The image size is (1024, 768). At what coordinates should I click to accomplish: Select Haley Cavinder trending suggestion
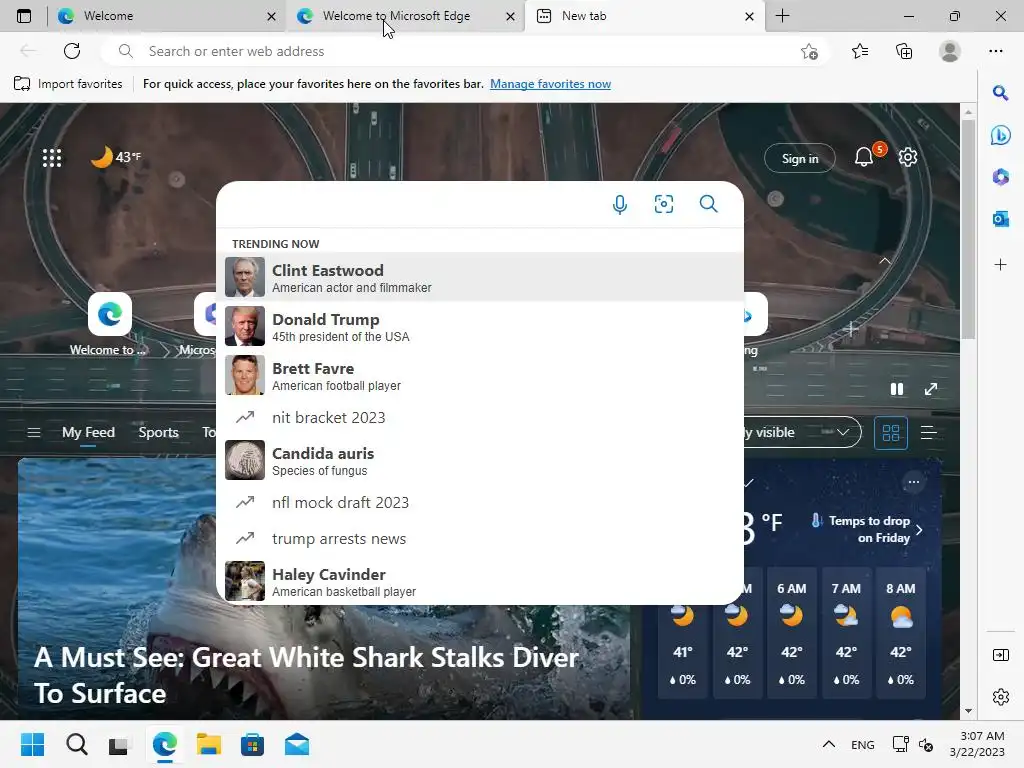(x=480, y=581)
